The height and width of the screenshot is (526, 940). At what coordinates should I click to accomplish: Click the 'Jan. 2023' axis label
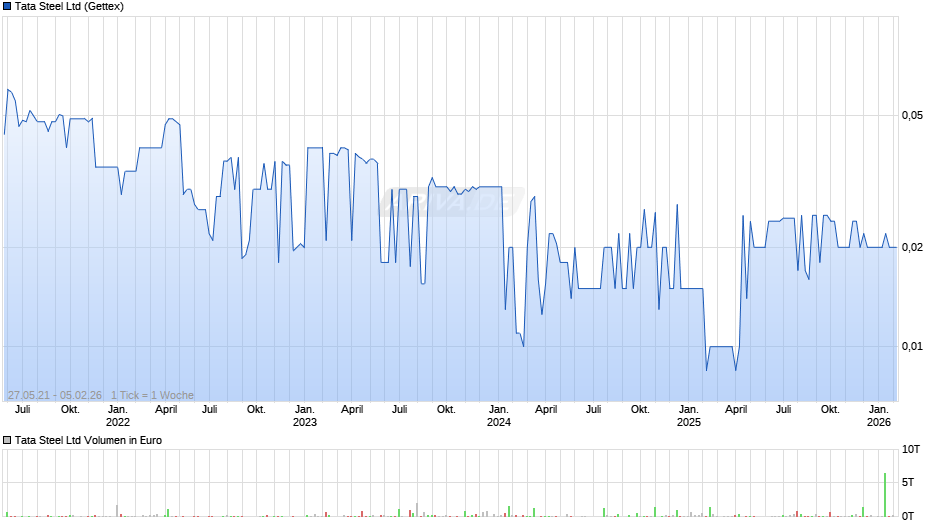[305, 416]
